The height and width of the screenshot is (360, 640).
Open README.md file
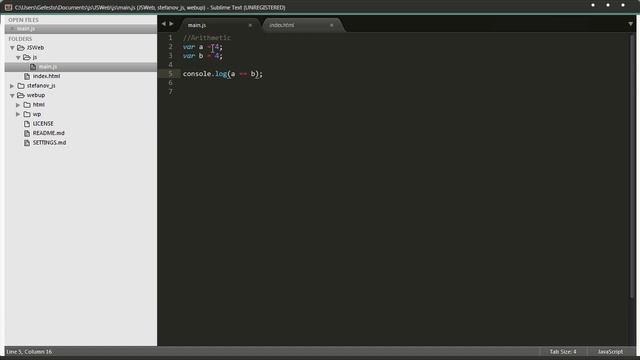[49, 133]
